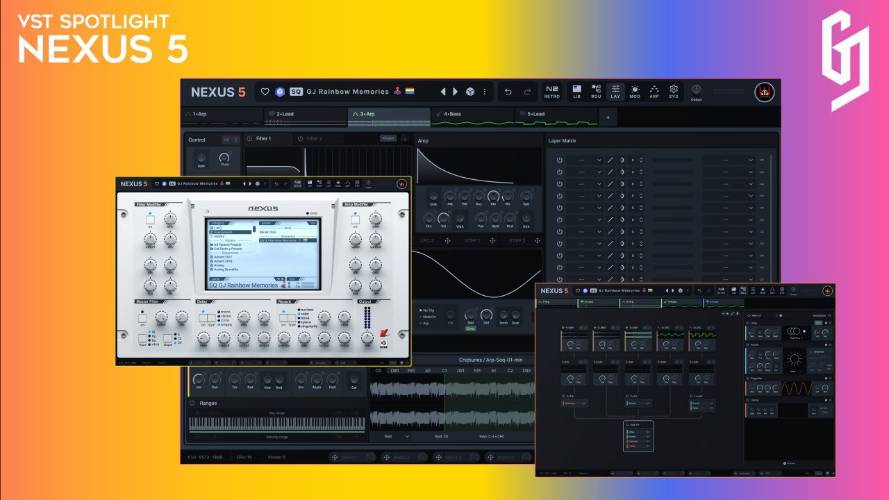Open the SYS settings gear

674,92
